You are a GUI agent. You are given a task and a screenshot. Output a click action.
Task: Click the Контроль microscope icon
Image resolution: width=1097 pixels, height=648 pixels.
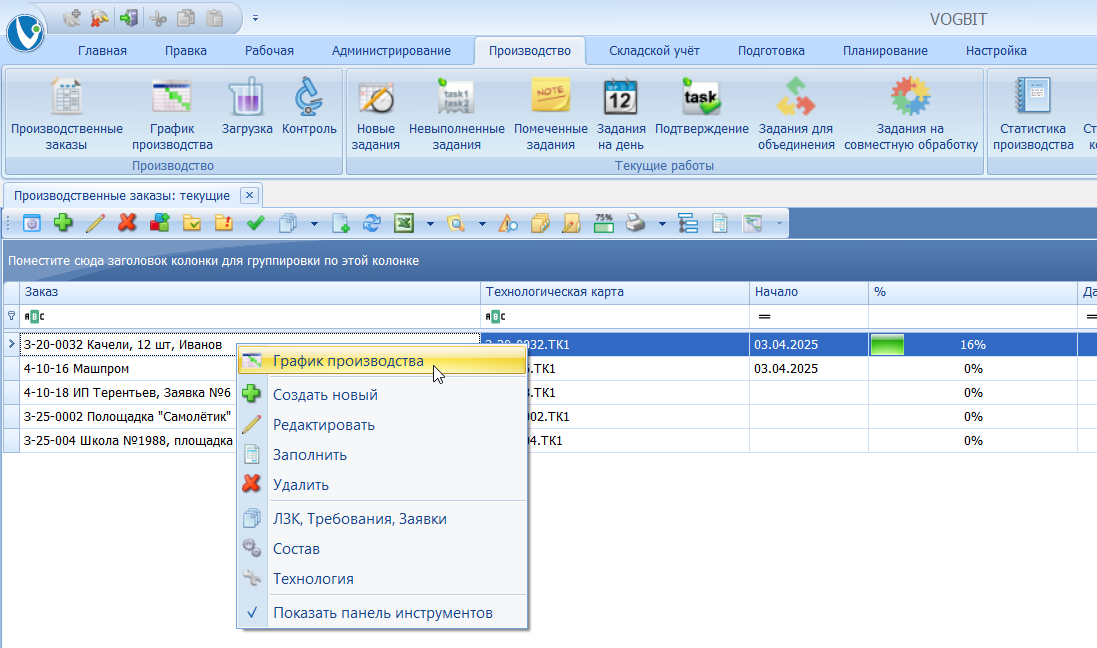coord(309,99)
